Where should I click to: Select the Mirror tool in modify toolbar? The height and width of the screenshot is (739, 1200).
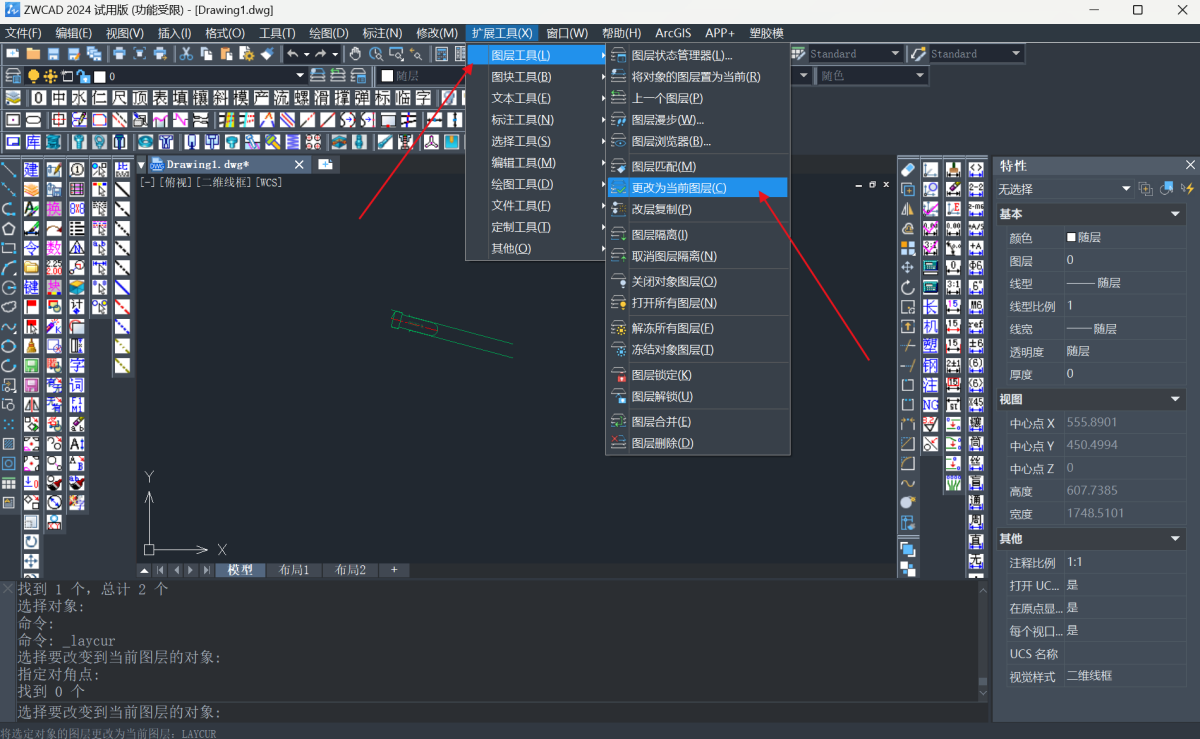click(908, 209)
